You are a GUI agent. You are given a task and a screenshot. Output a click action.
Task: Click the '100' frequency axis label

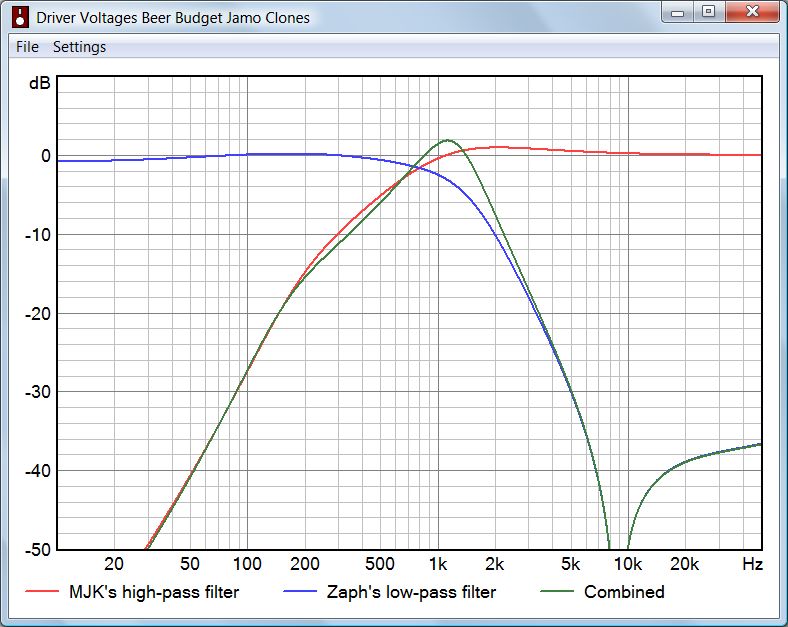[247, 564]
